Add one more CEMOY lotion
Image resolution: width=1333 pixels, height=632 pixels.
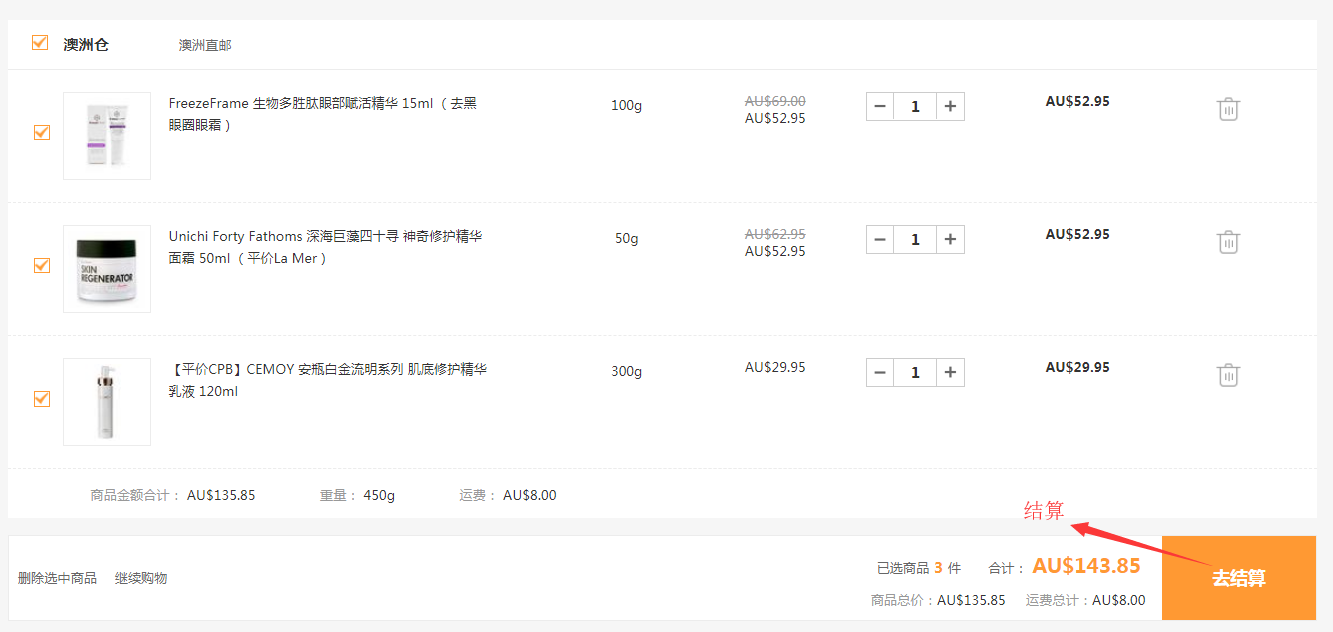tap(950, 373)
